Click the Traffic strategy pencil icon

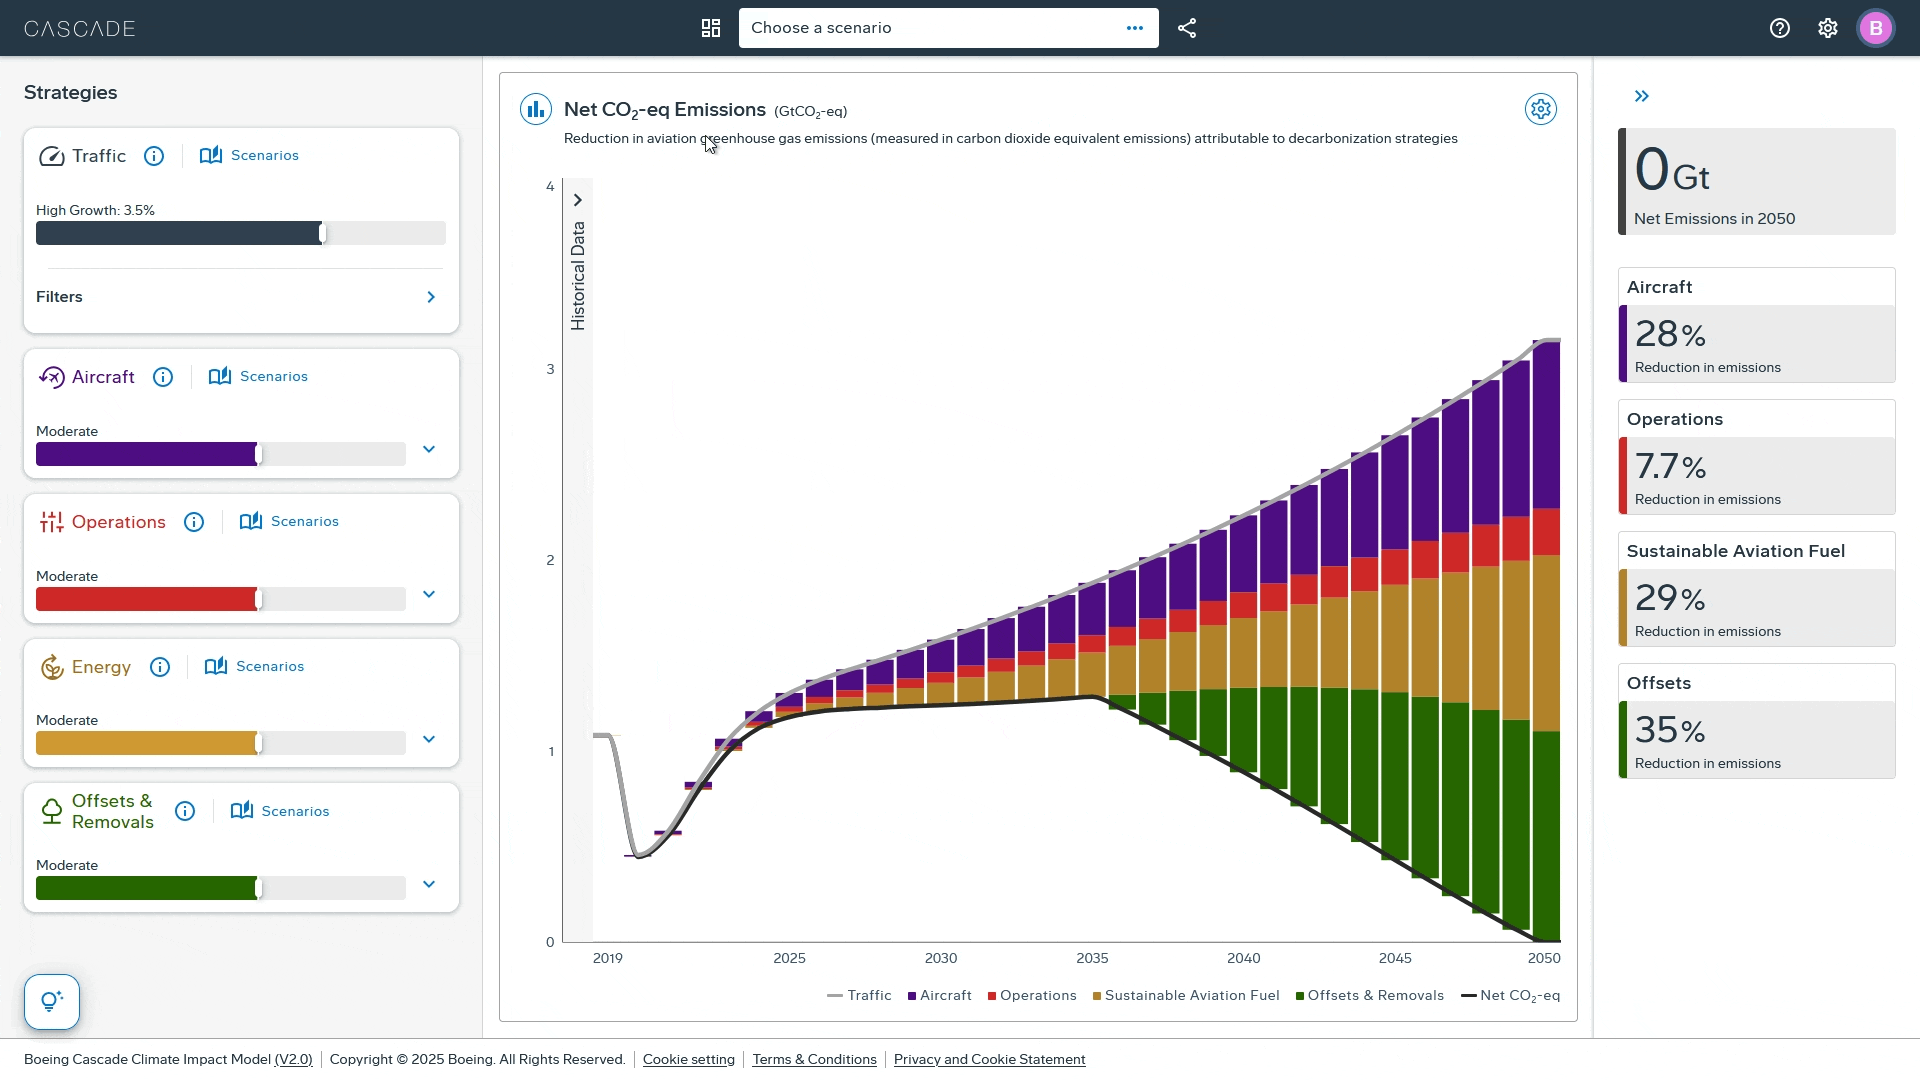51,156
